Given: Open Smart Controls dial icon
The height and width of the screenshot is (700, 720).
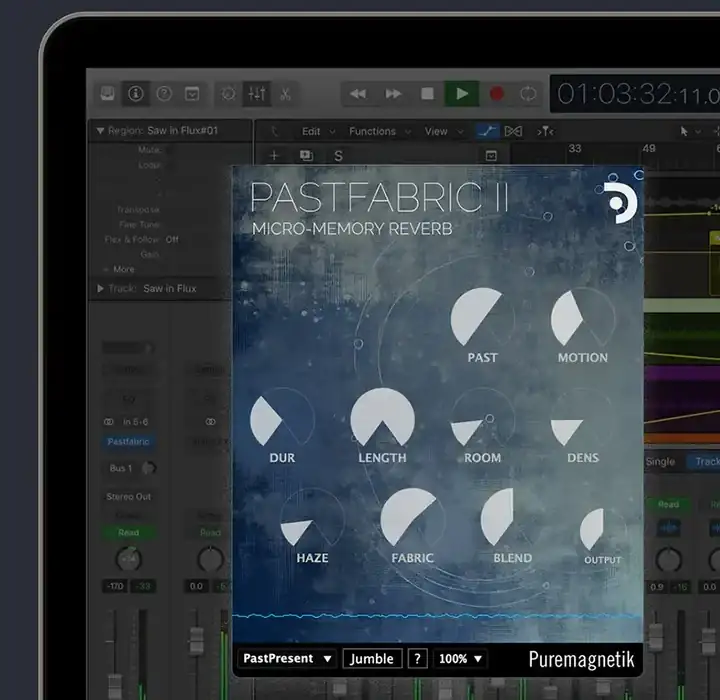Looking at the screenshot, I should (228, 94).
